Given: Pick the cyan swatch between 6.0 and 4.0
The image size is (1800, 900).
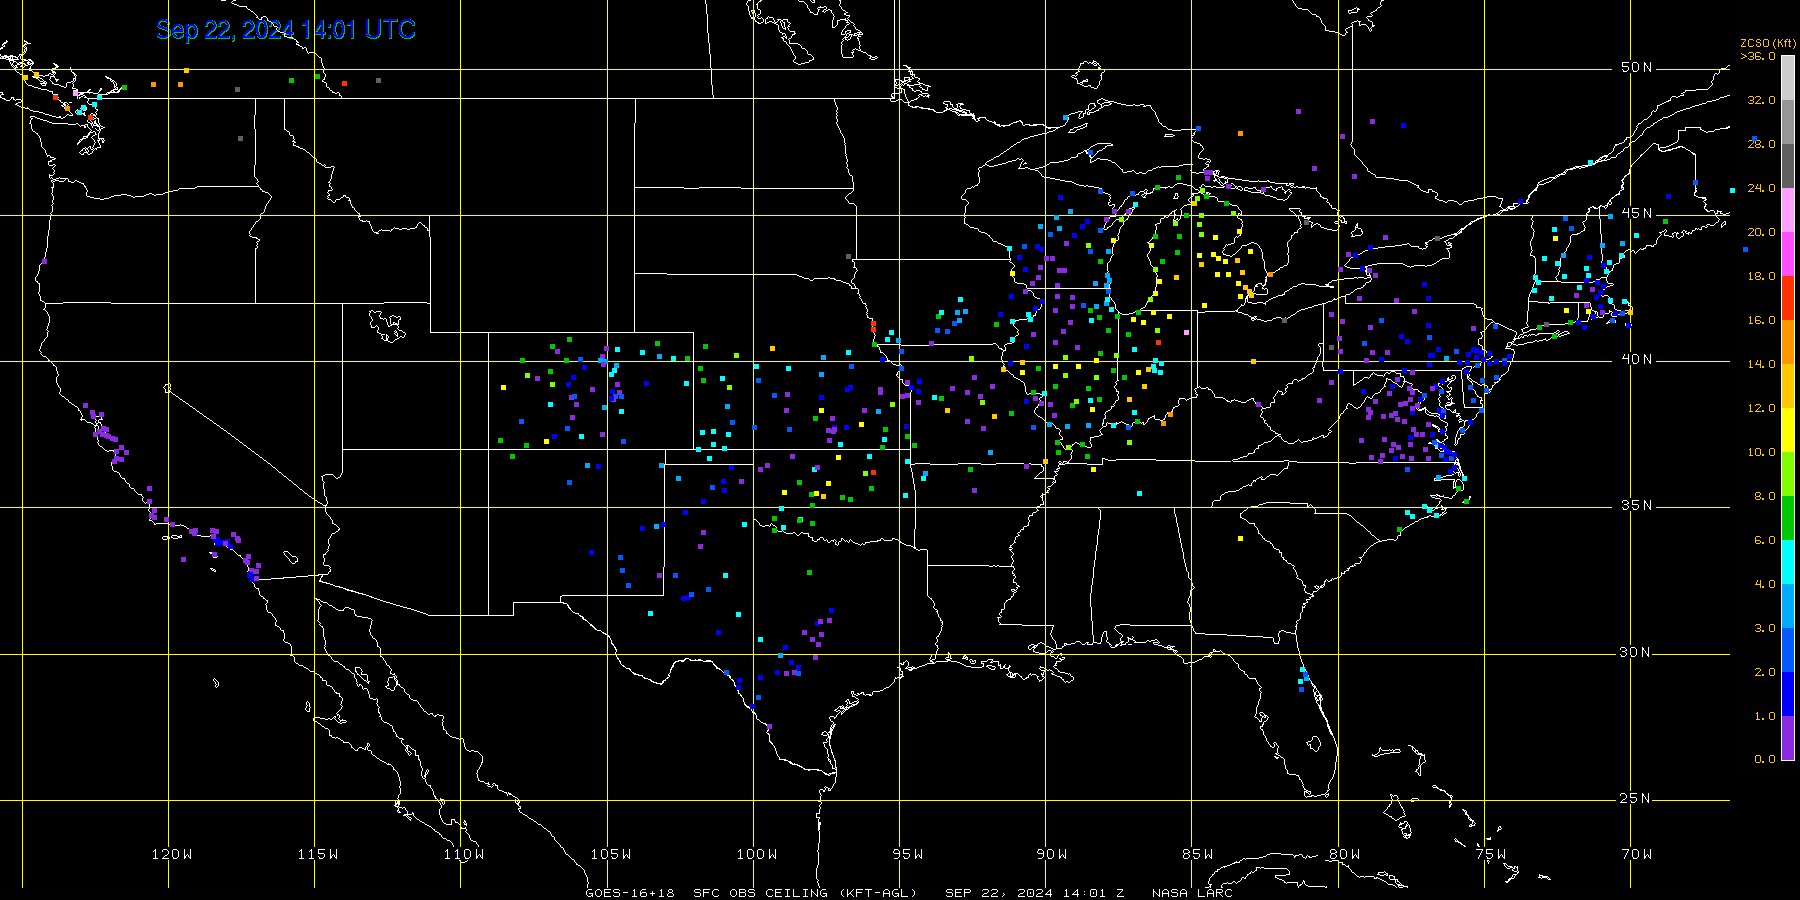Looking at the screenshot, I should [x=1788, y=562].
